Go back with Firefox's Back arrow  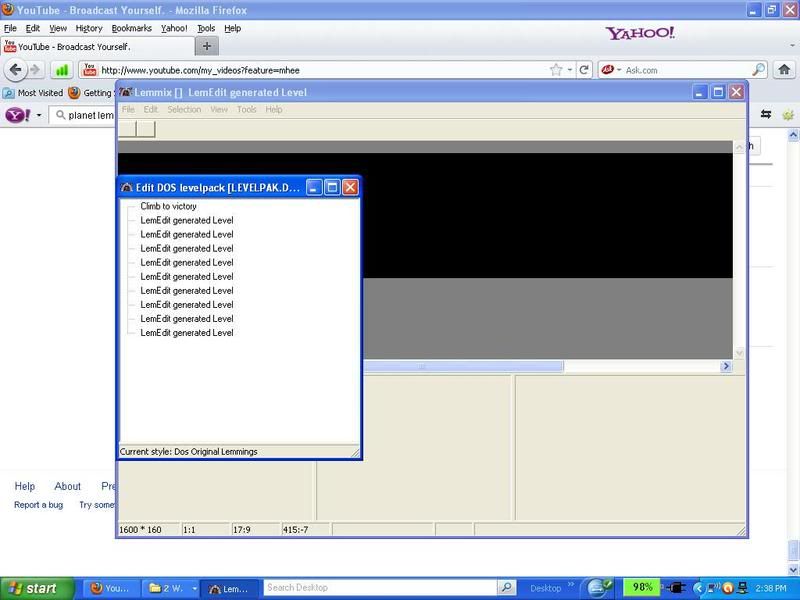(x=15, y=69)
